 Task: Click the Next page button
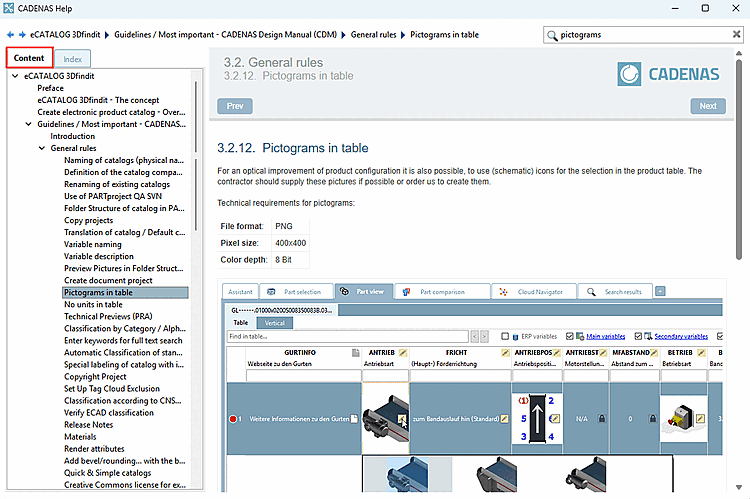point(707,106)
